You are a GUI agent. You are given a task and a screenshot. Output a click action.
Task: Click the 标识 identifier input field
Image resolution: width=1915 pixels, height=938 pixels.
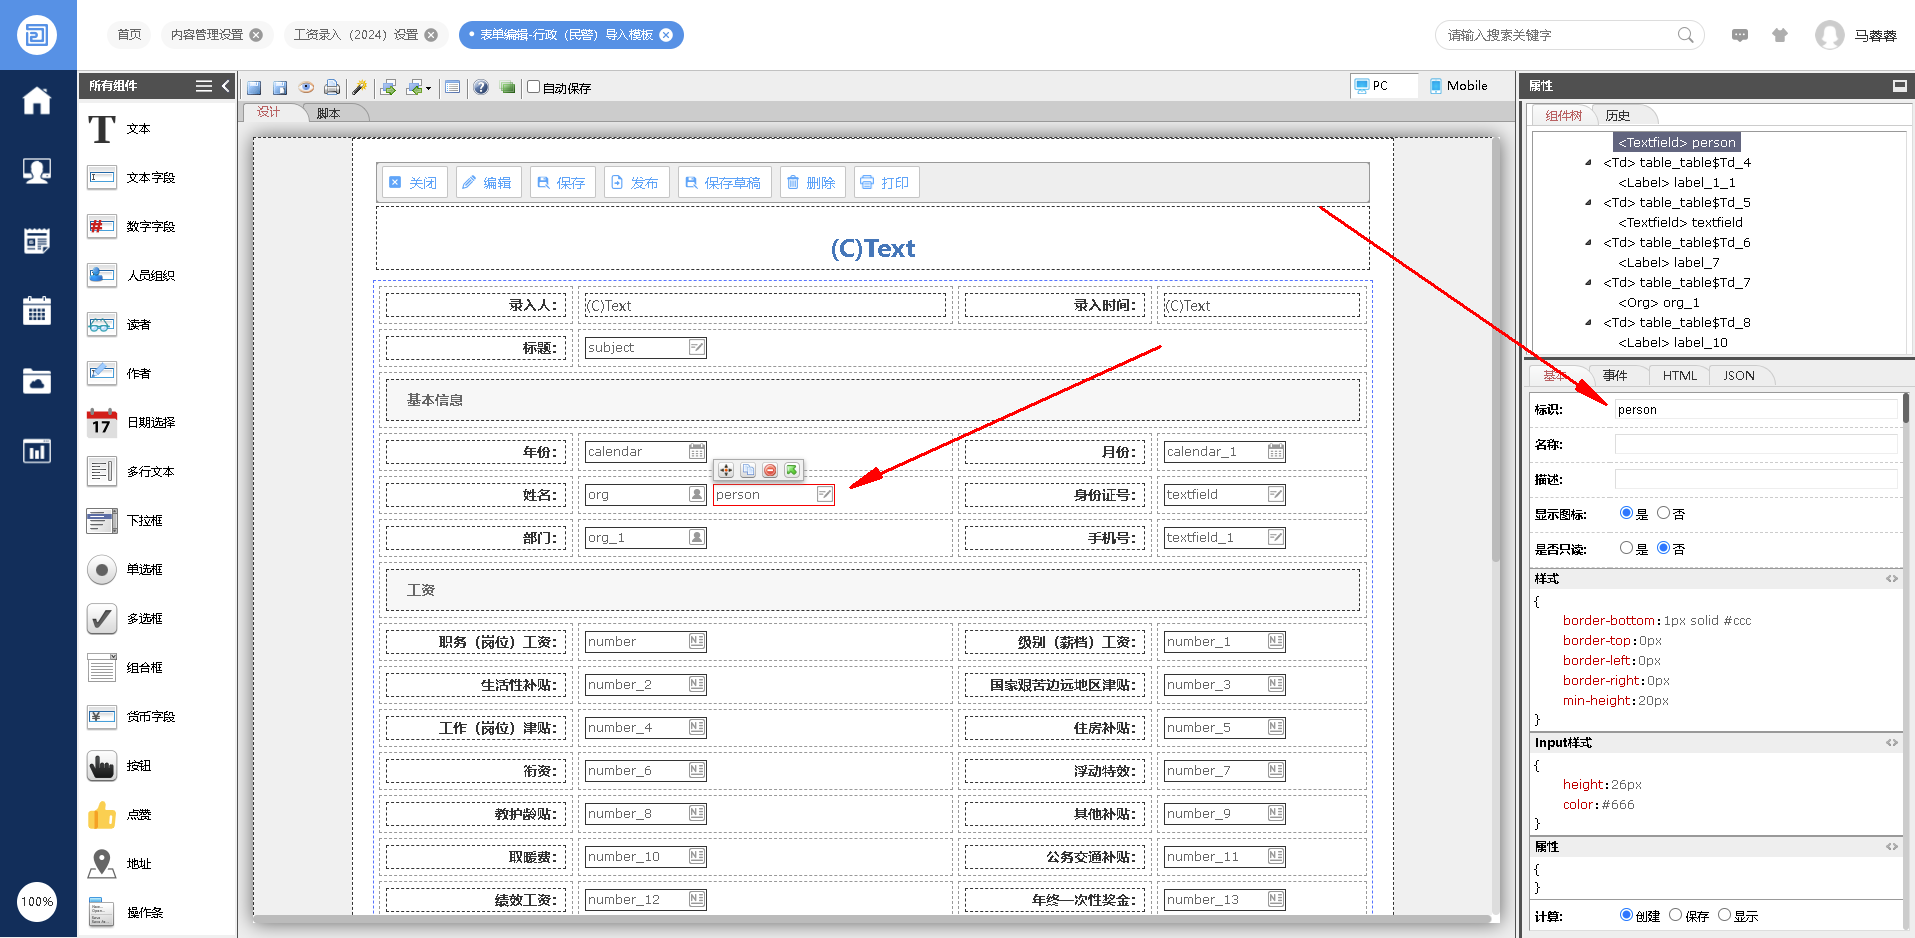point(1755,410)
